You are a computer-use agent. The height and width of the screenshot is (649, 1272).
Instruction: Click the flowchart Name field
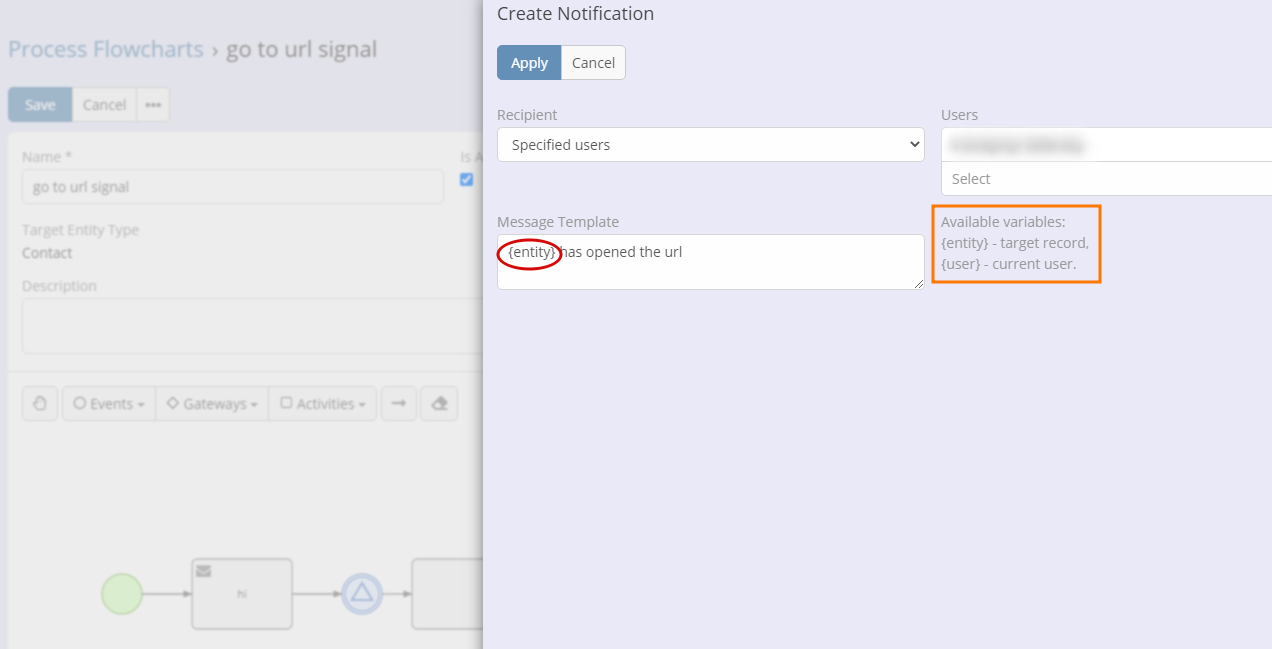232,187
